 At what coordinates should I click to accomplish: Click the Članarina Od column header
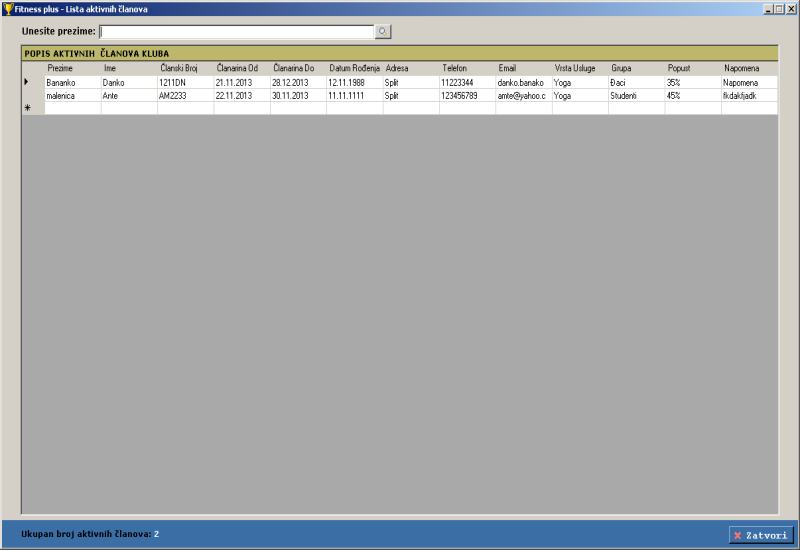pyautogui.click(x=242, y=68)
